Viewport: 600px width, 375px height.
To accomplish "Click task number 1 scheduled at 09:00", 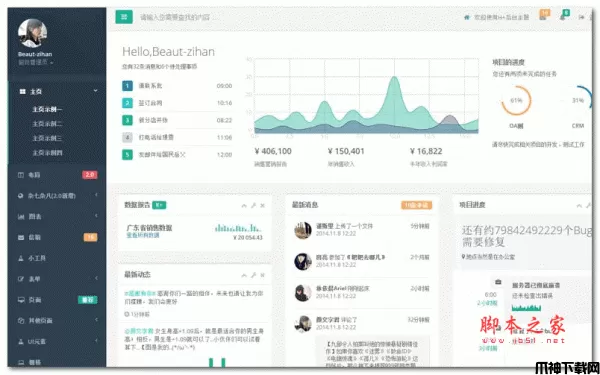I will click(177, 86).
